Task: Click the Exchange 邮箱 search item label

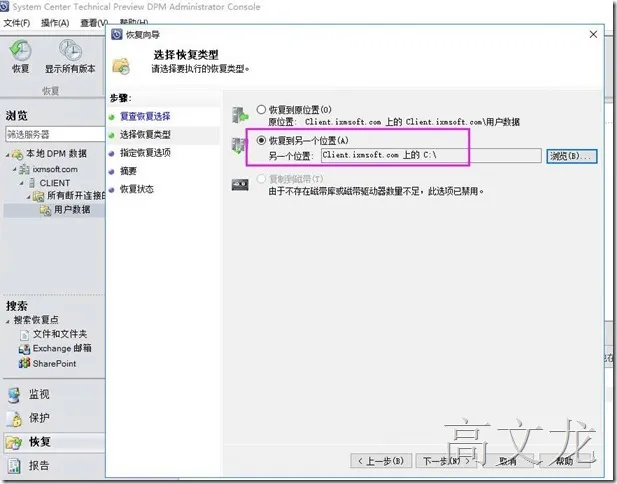Action: [62, 348]
